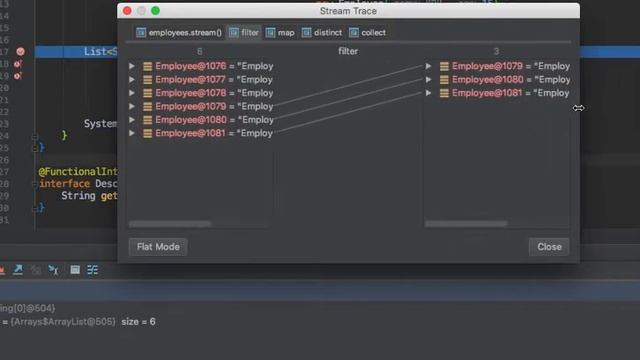Click the @FunctionalInt annotation in editor

click(78, 172)
